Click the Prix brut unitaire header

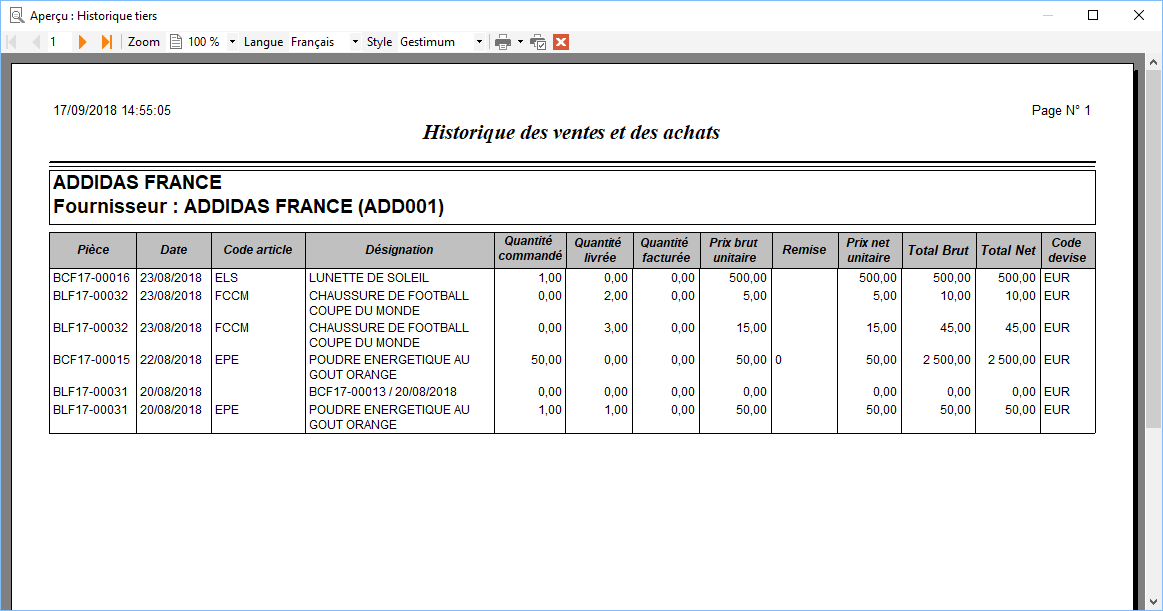point(734,250)
